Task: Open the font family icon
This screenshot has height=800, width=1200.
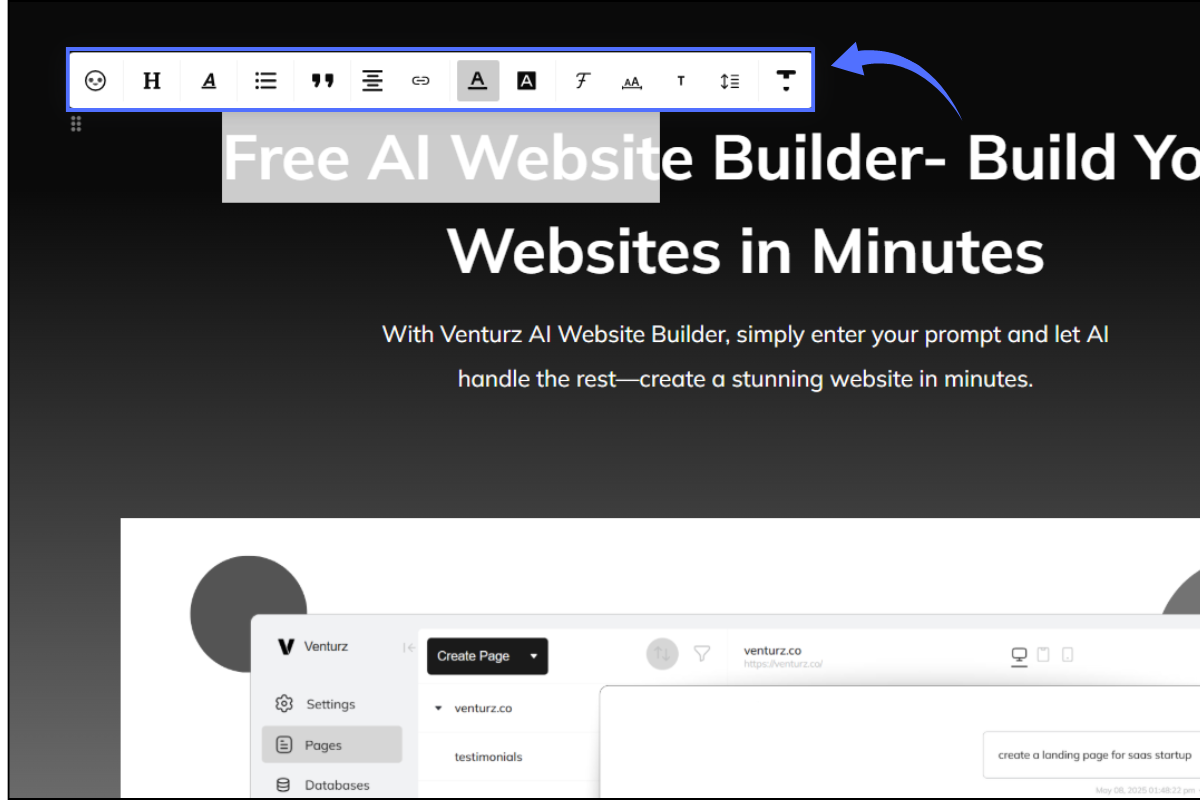Action: point(582,81)
